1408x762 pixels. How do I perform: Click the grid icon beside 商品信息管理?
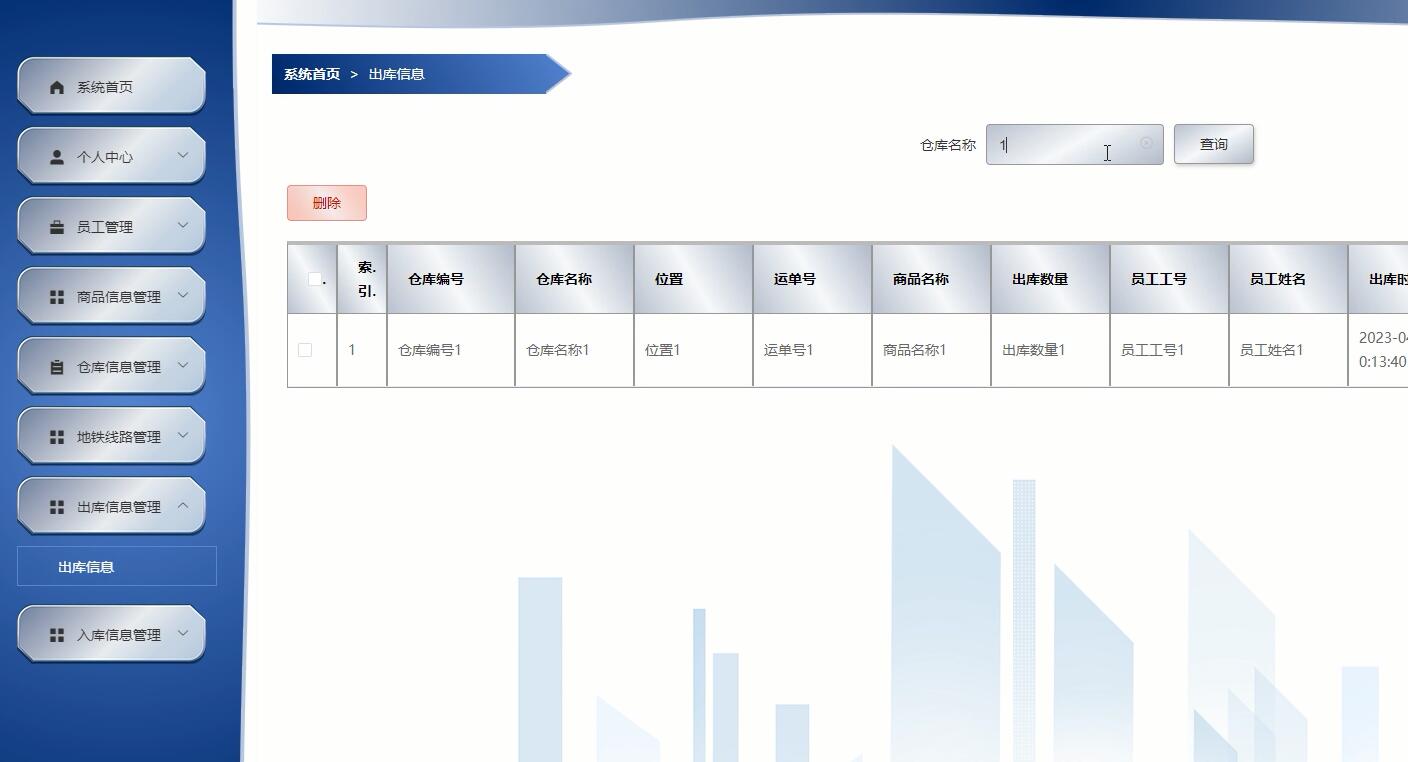pyautogui.click(x=56, y=296)
